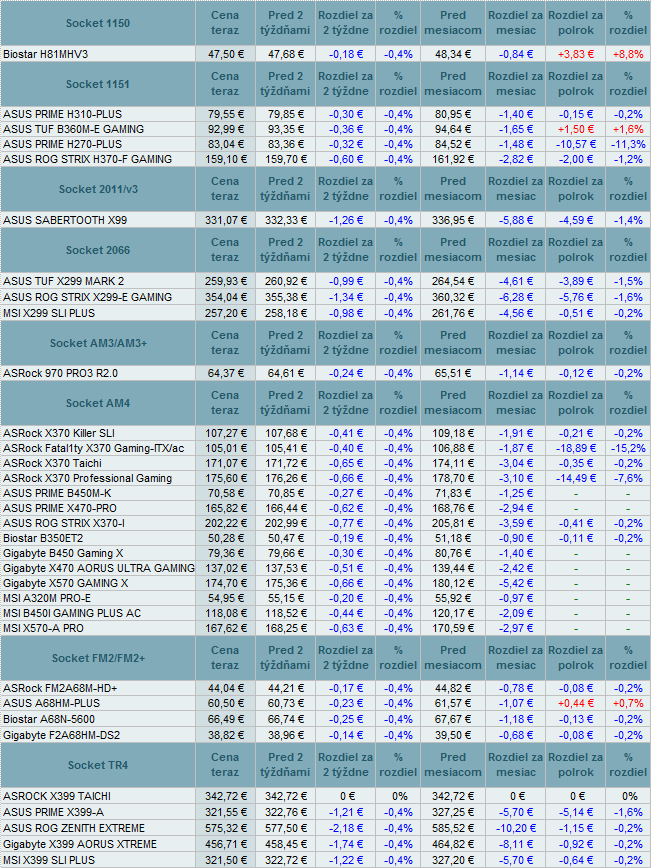Select the MSI X299 SLI PLUS name
This screenshot has width=651, height=868.
tap(49, 313)
